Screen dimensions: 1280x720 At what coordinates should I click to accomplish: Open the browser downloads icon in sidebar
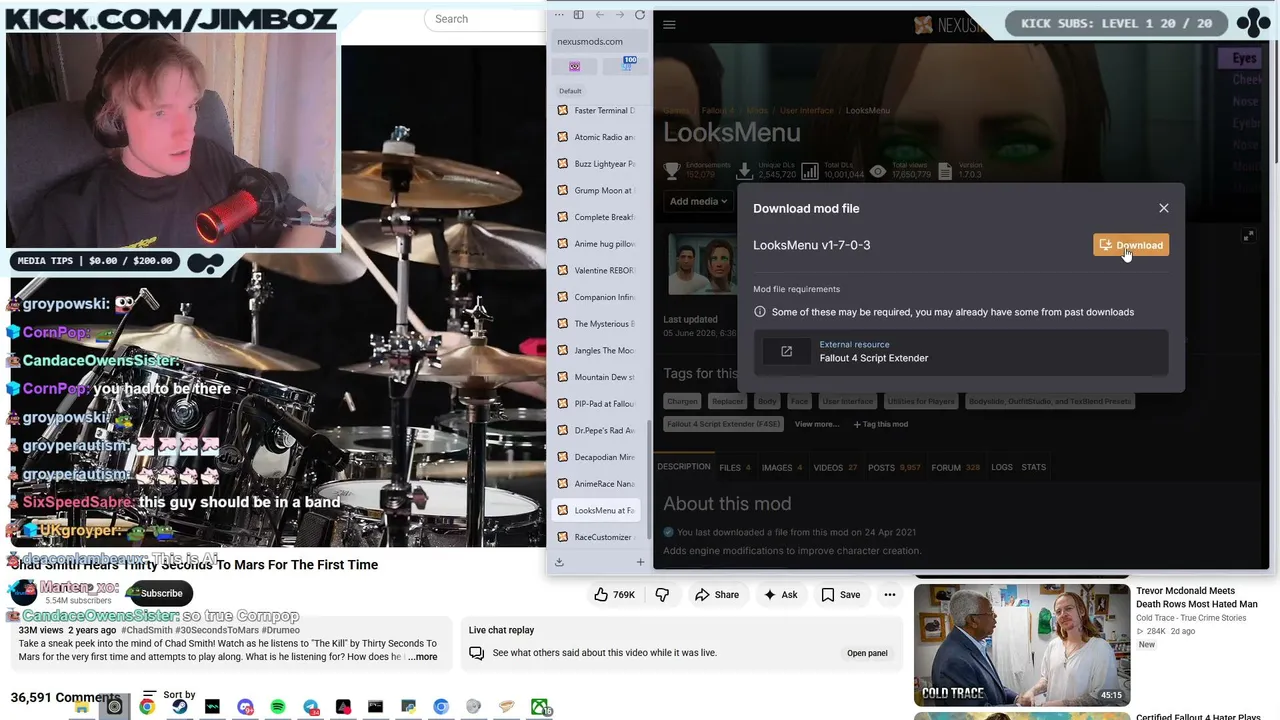pos(559,562)
